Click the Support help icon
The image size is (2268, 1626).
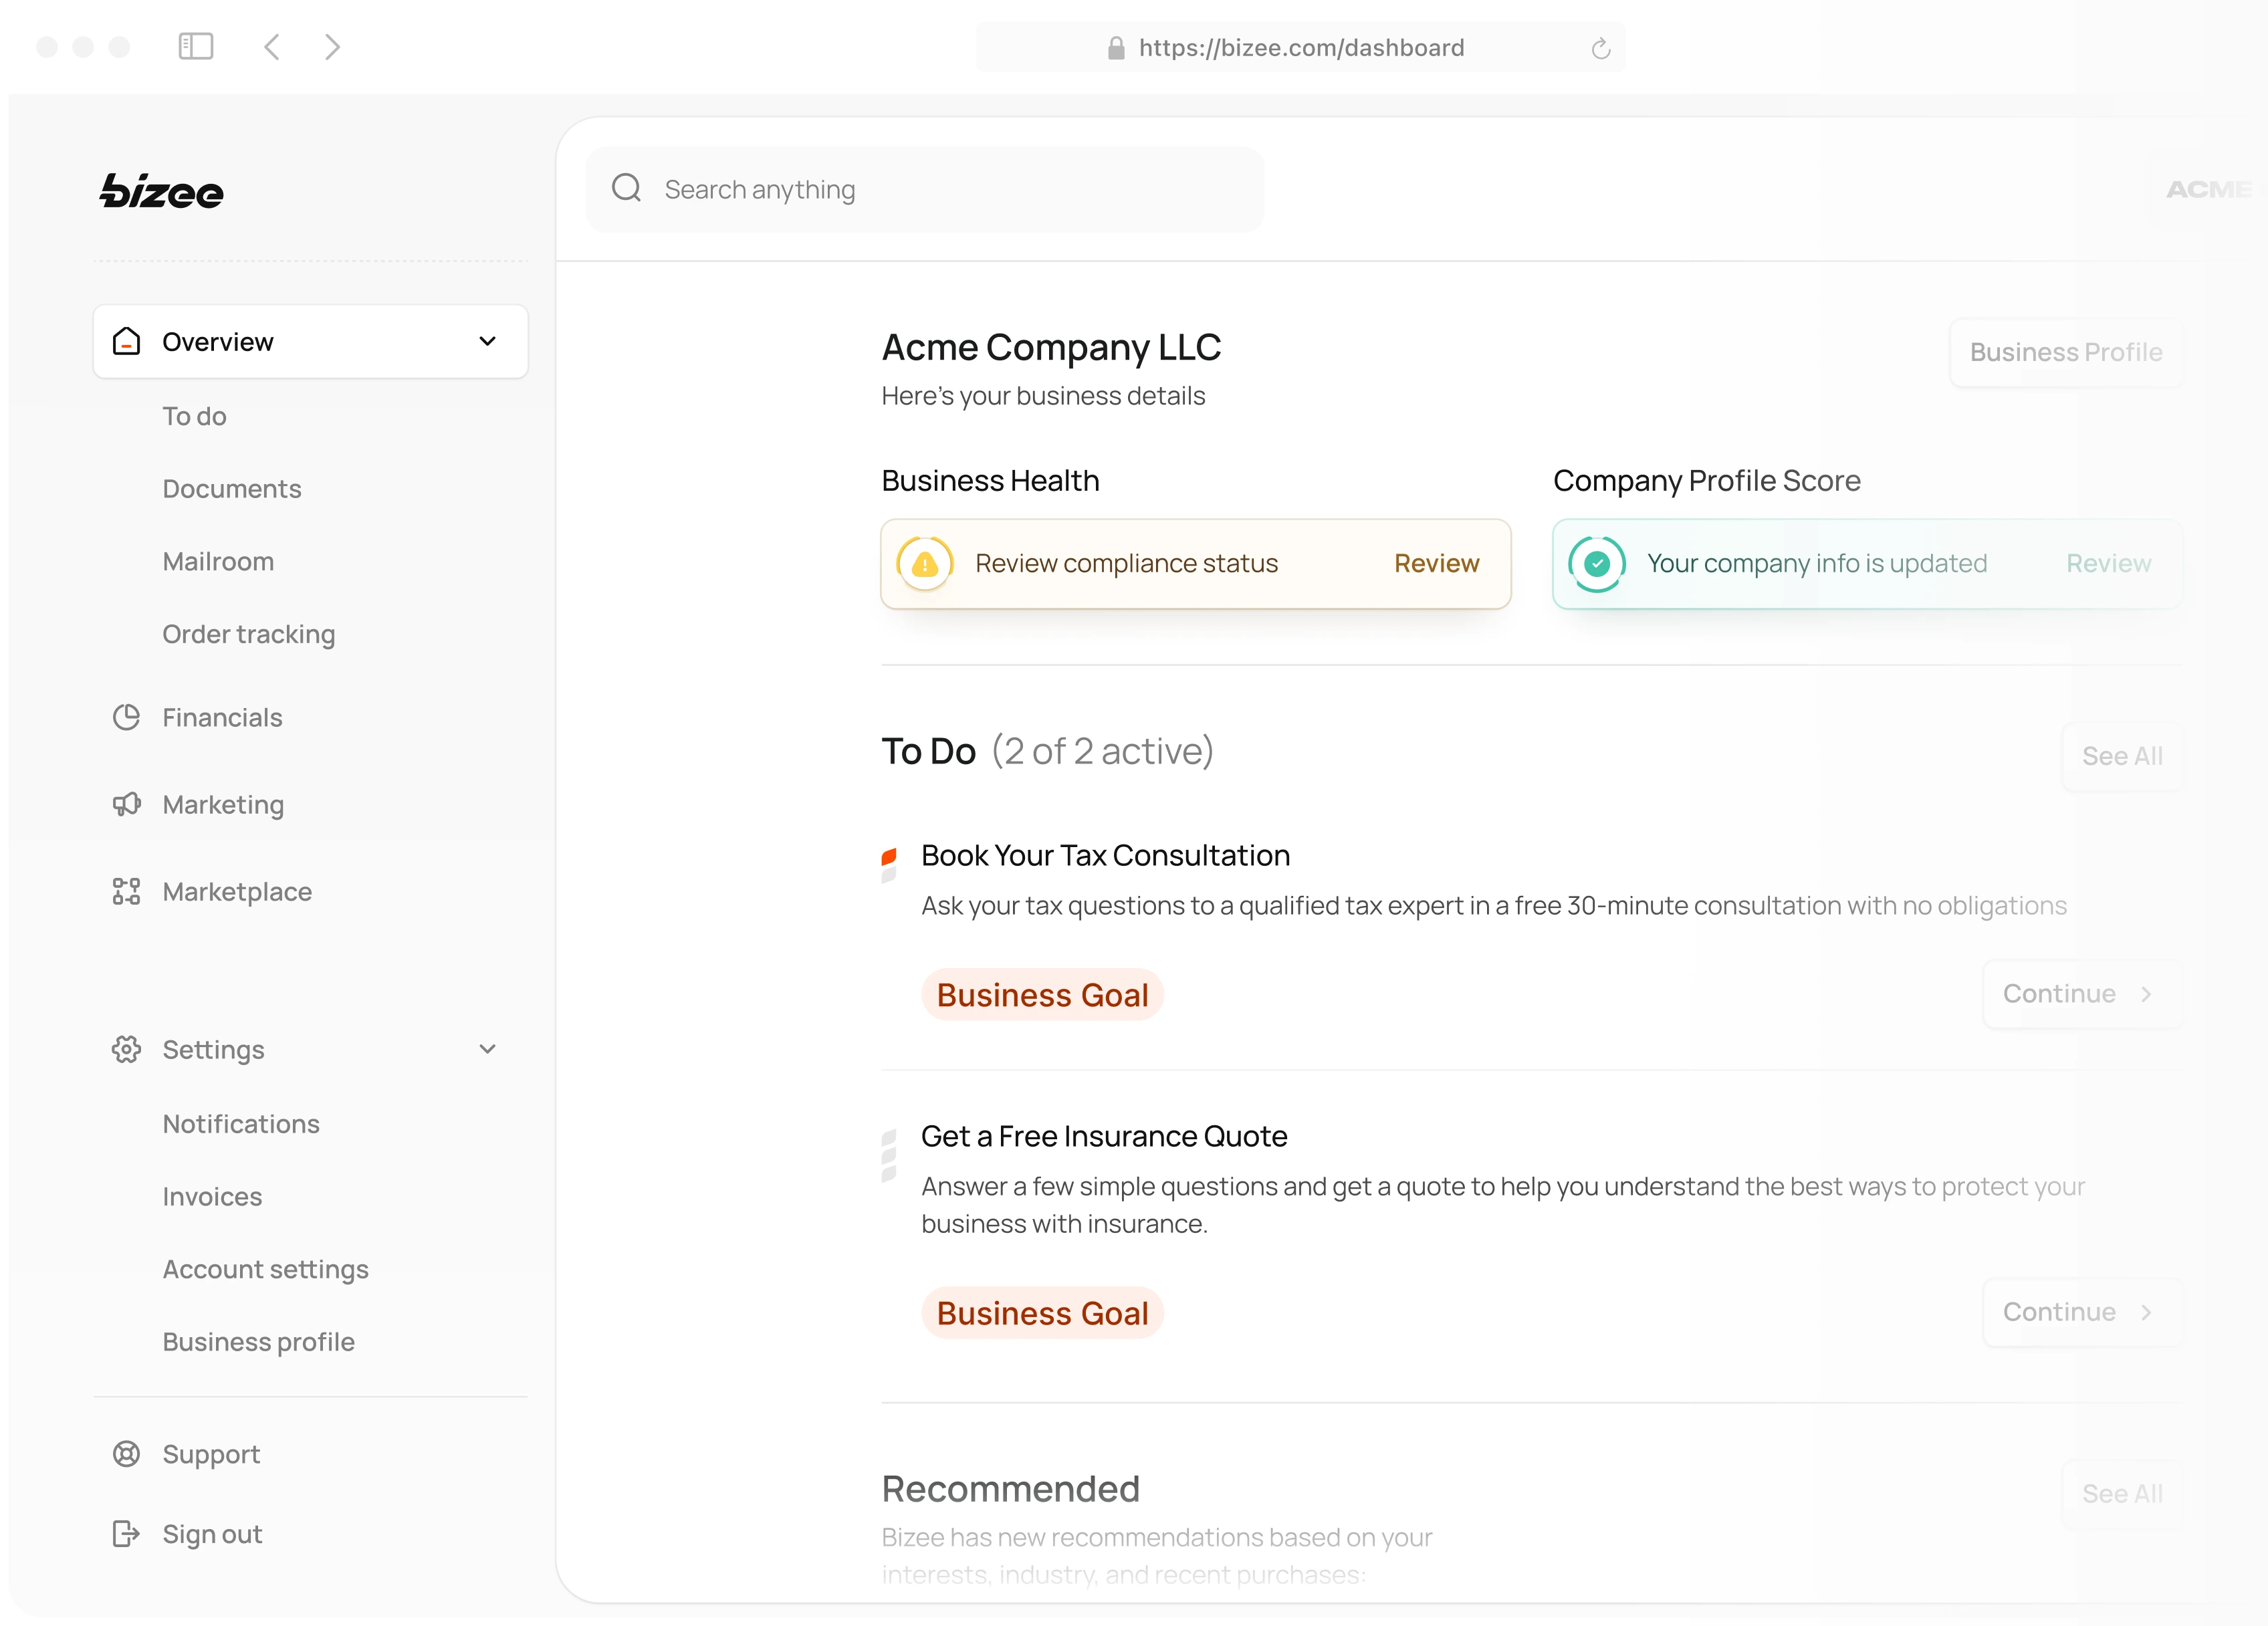[126, 1454]
